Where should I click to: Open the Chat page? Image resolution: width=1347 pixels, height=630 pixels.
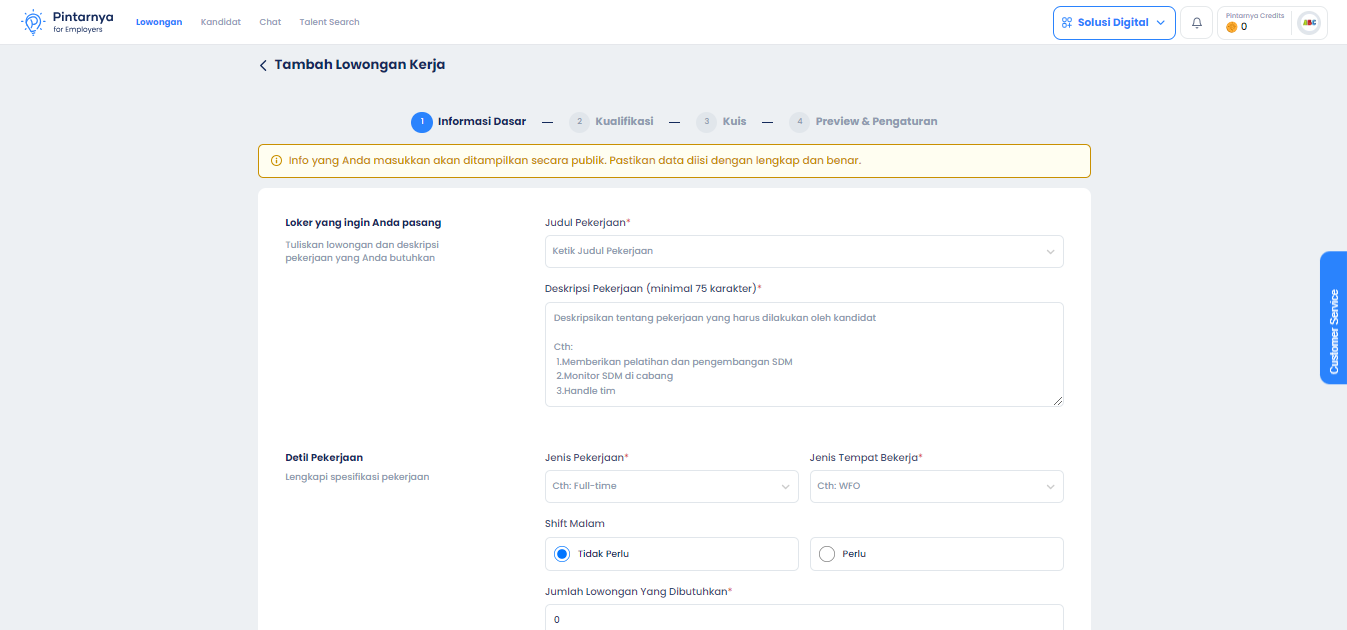pyautogui.click(x=270, y=22)
